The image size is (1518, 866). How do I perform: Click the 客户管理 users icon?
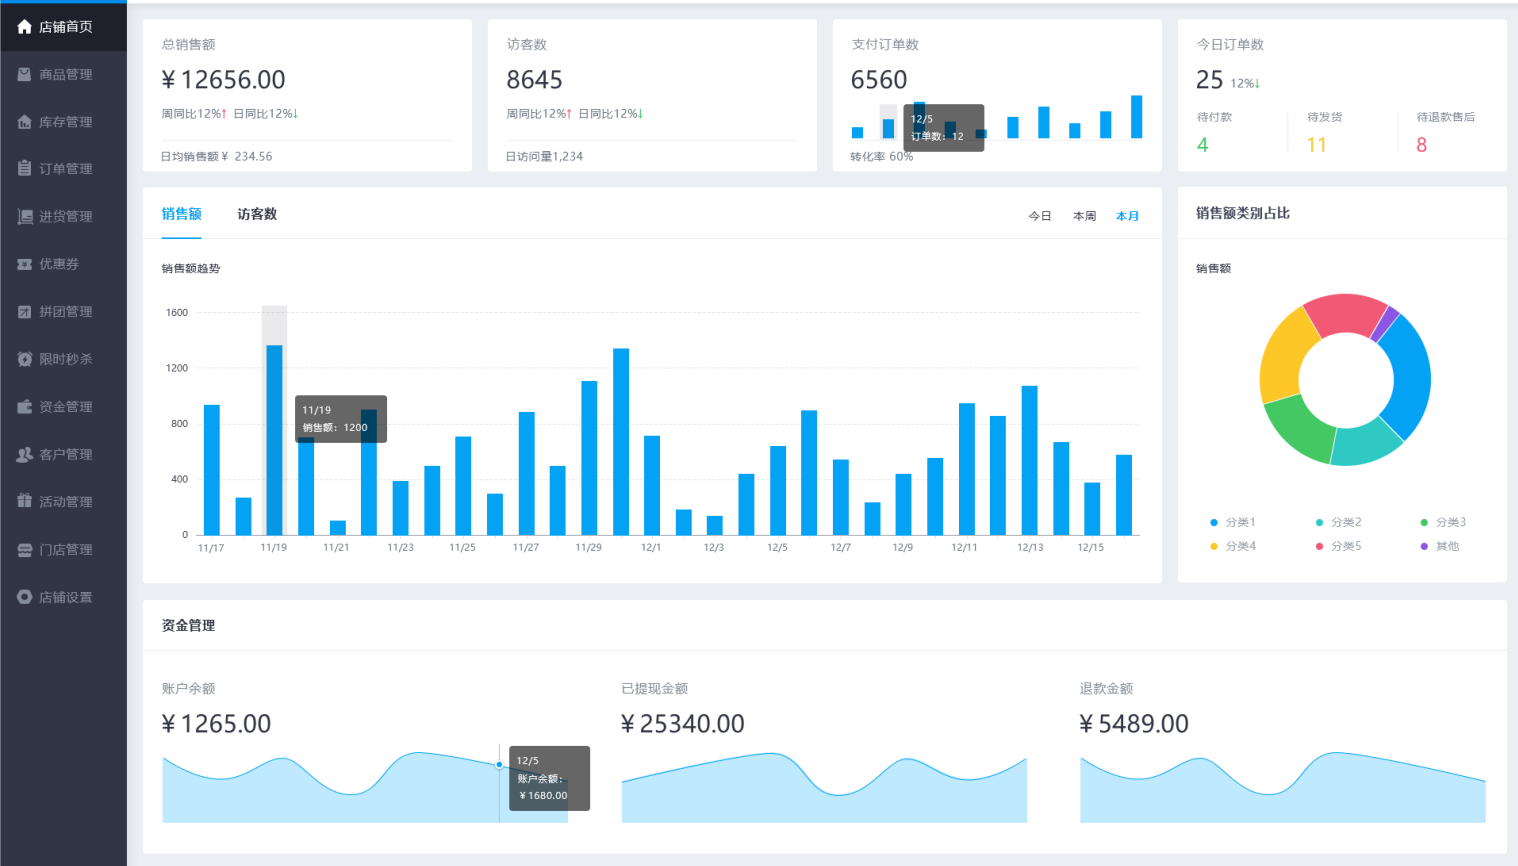click(24, 454)
